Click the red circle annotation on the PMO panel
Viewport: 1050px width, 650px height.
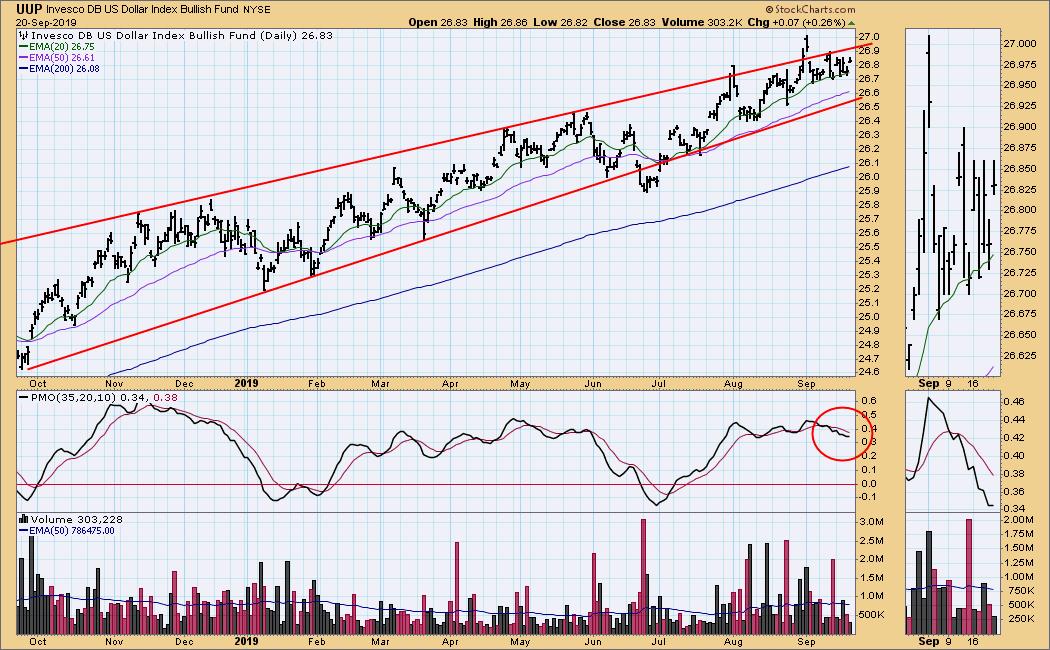point(838,433)
